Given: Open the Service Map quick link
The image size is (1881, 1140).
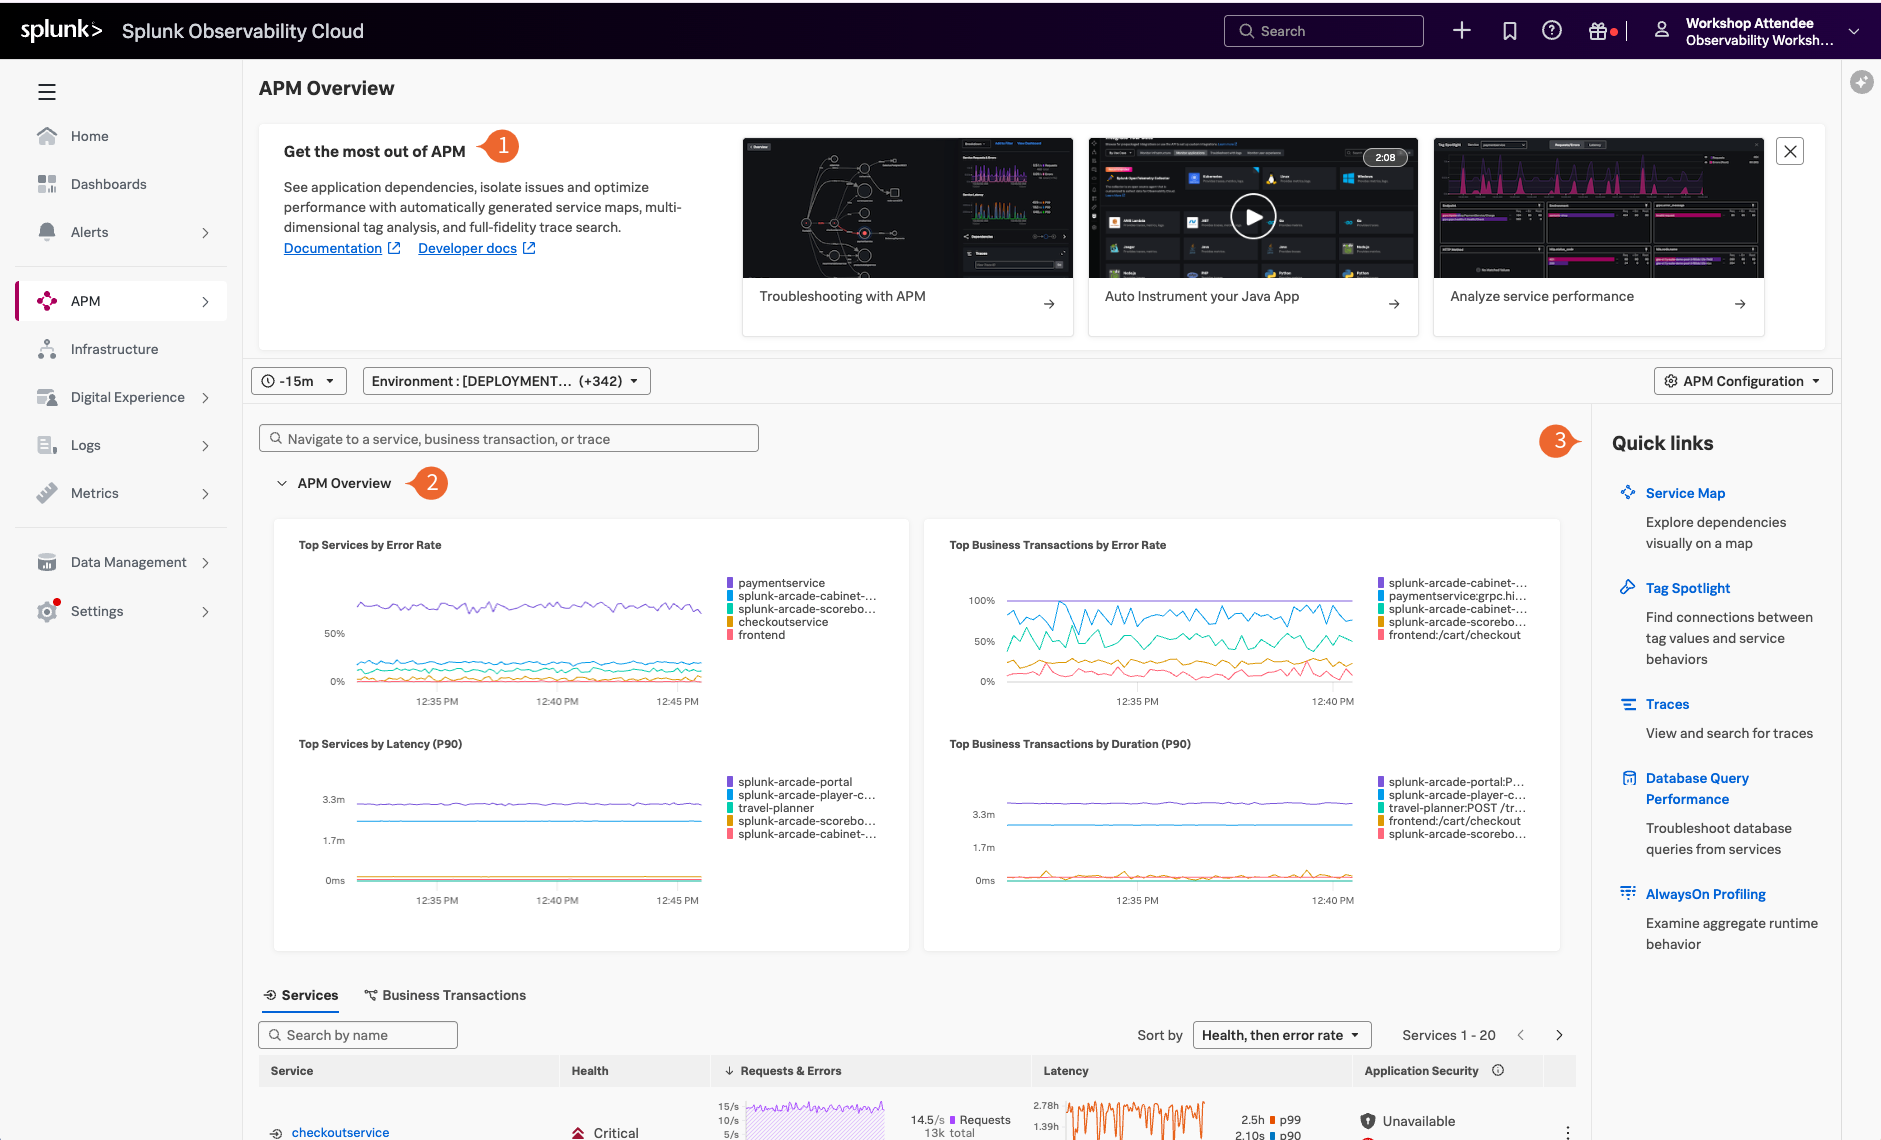Looking at the screenshot, I should pyautogui.click(x=1685, y=493).
